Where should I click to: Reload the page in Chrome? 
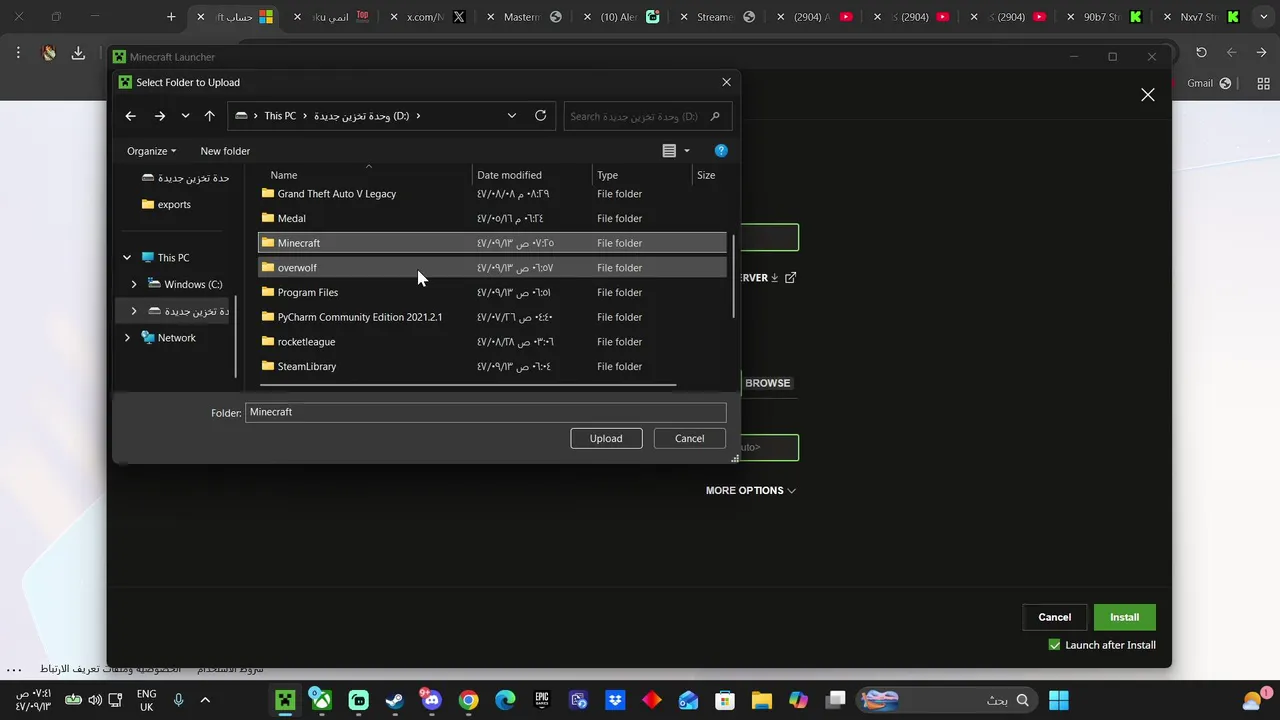[x=1201, y=53]
